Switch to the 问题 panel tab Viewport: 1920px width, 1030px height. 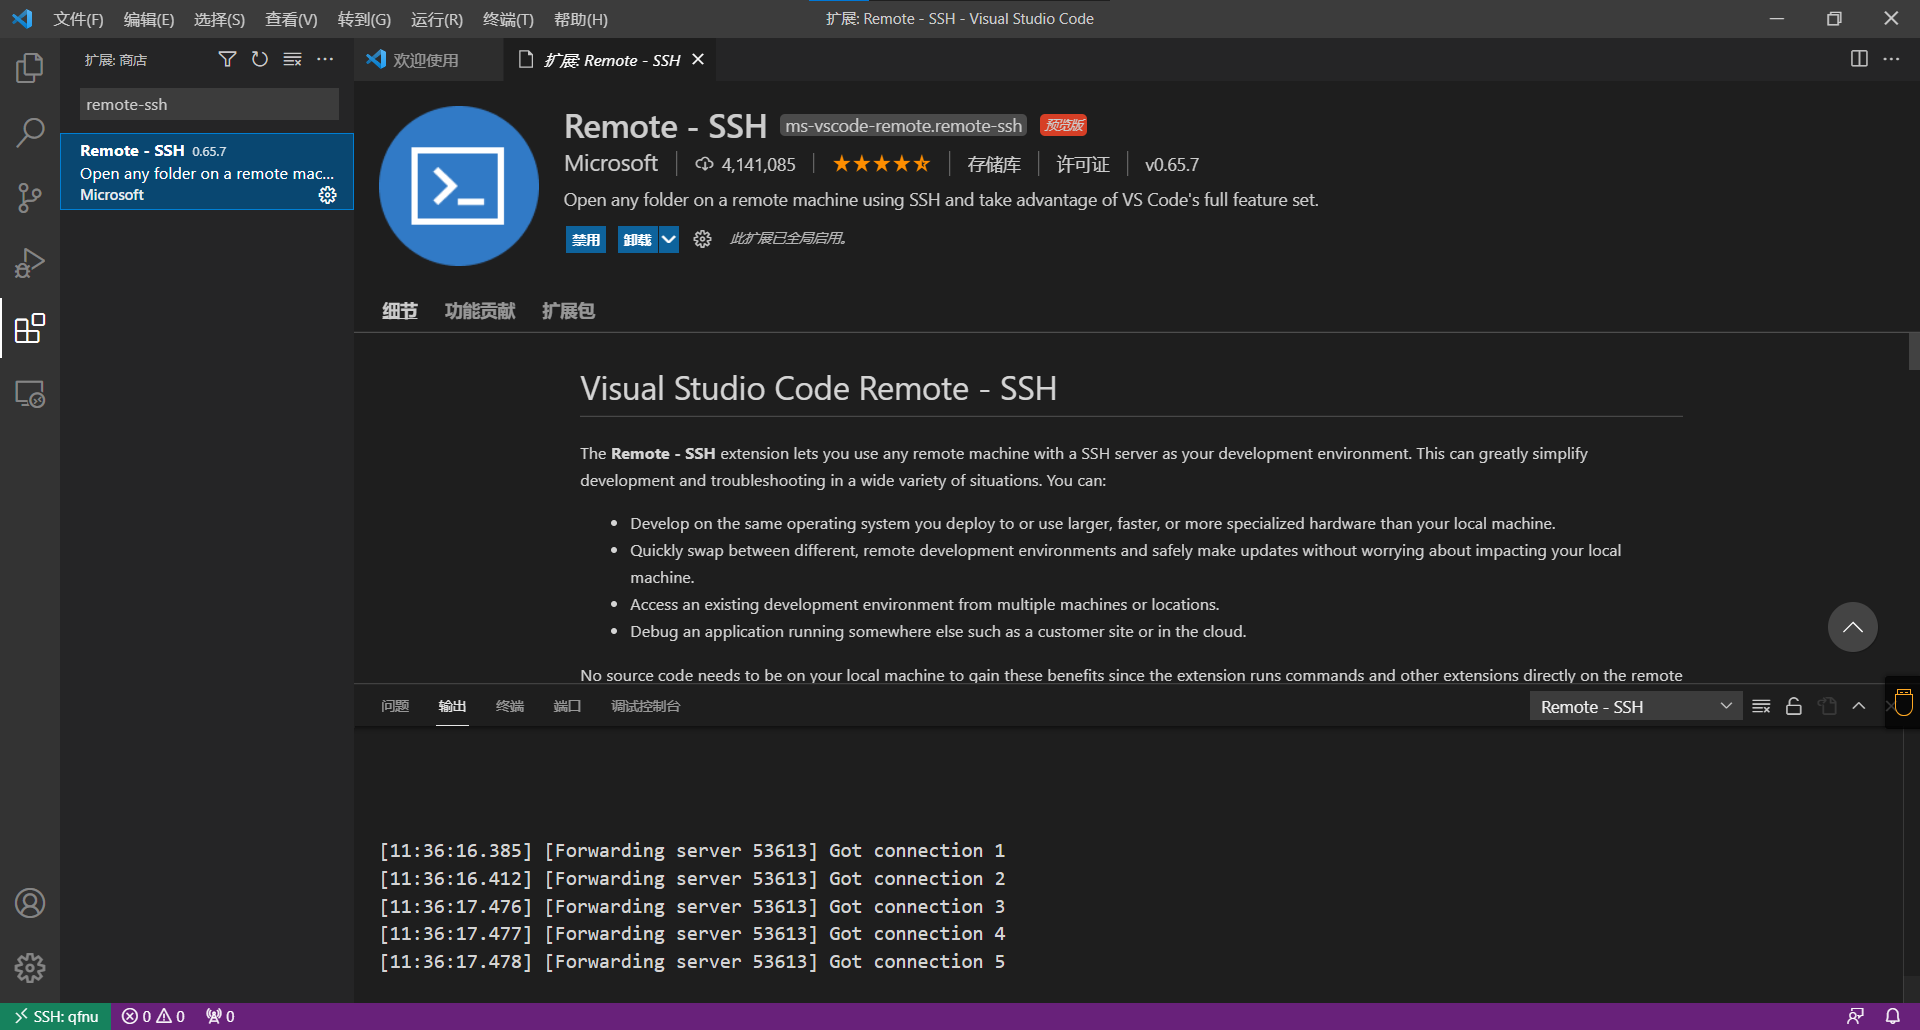pyautogui.click(x=395, y=706)
